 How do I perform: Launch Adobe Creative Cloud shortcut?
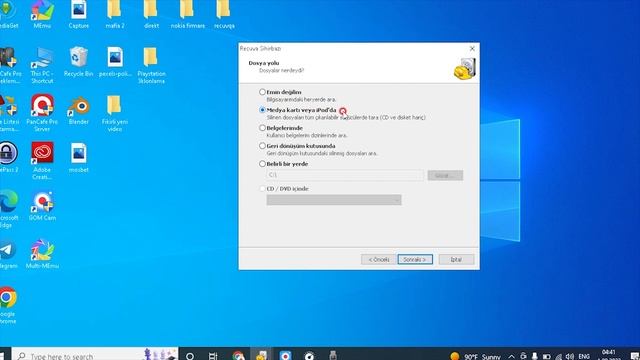point(42,161)
